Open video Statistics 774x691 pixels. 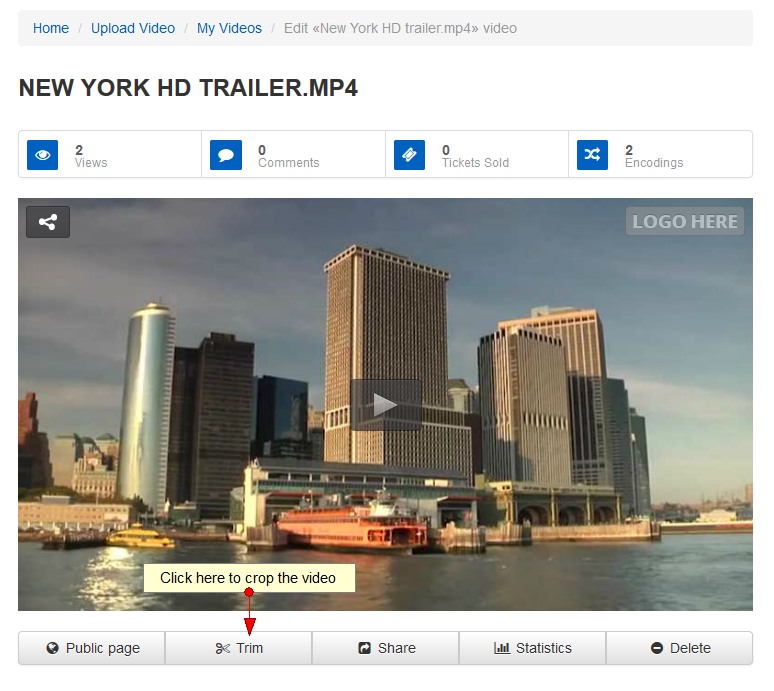click(x=533, y=649)
